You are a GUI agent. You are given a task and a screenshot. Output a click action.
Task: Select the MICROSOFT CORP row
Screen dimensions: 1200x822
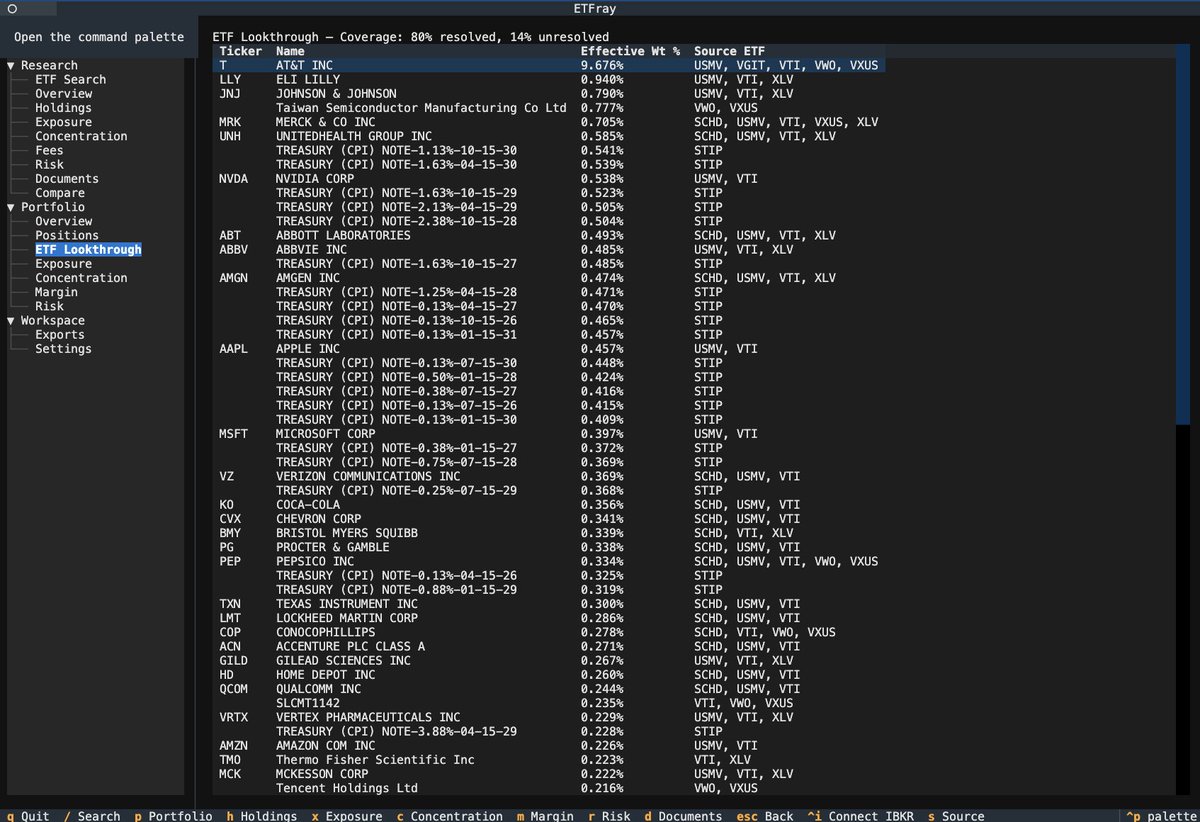click(x=548, y=434)
